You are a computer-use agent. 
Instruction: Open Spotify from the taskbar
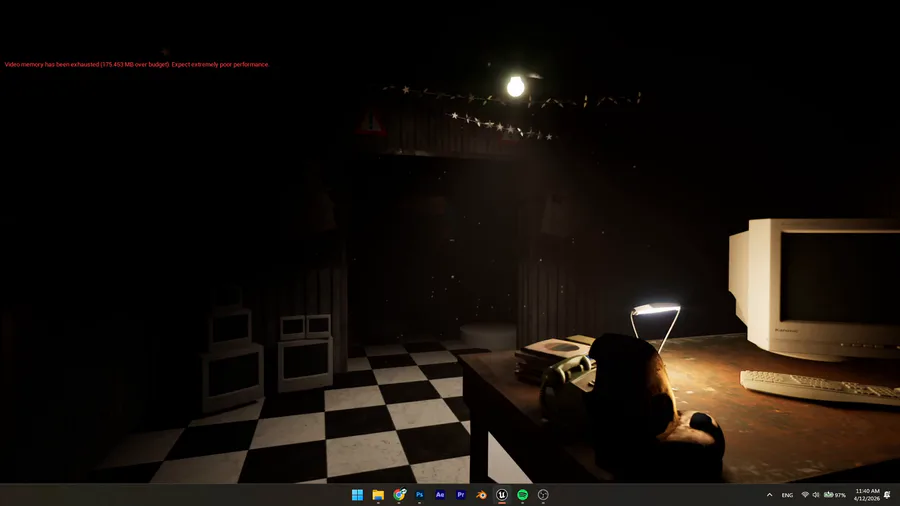(522, 495)
